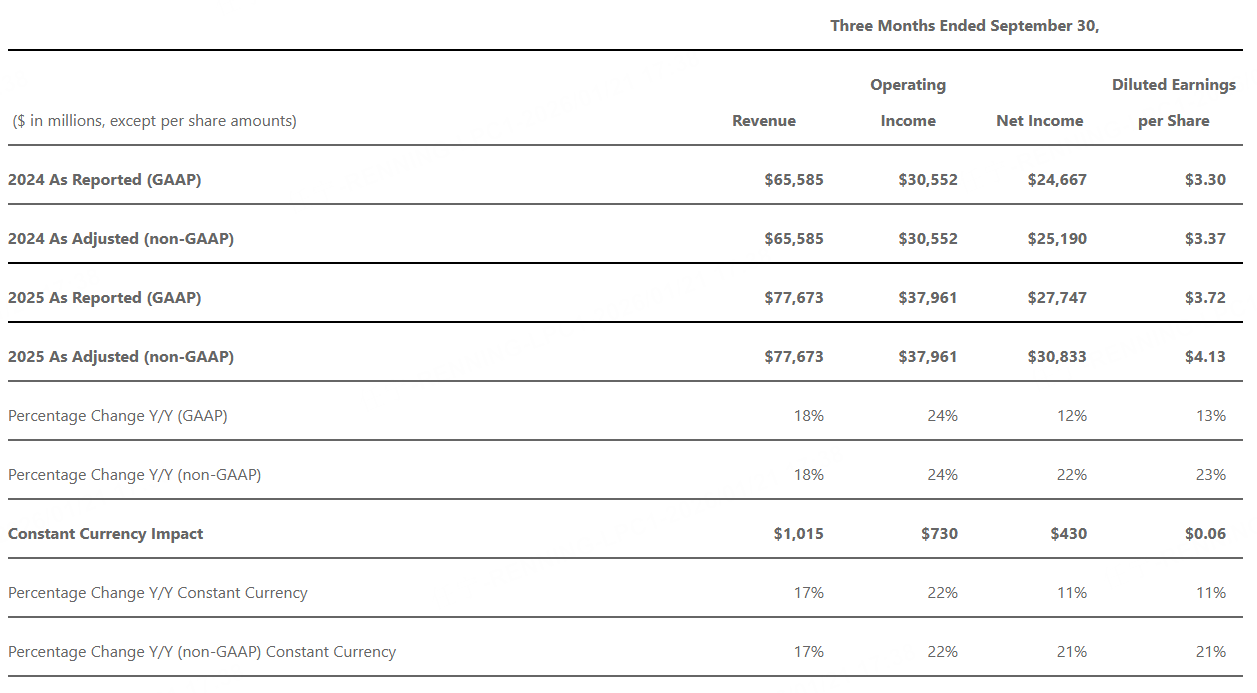1257x693 pixels.
Task: Select the Net Income column header
Action: [x=1040, y=121]
